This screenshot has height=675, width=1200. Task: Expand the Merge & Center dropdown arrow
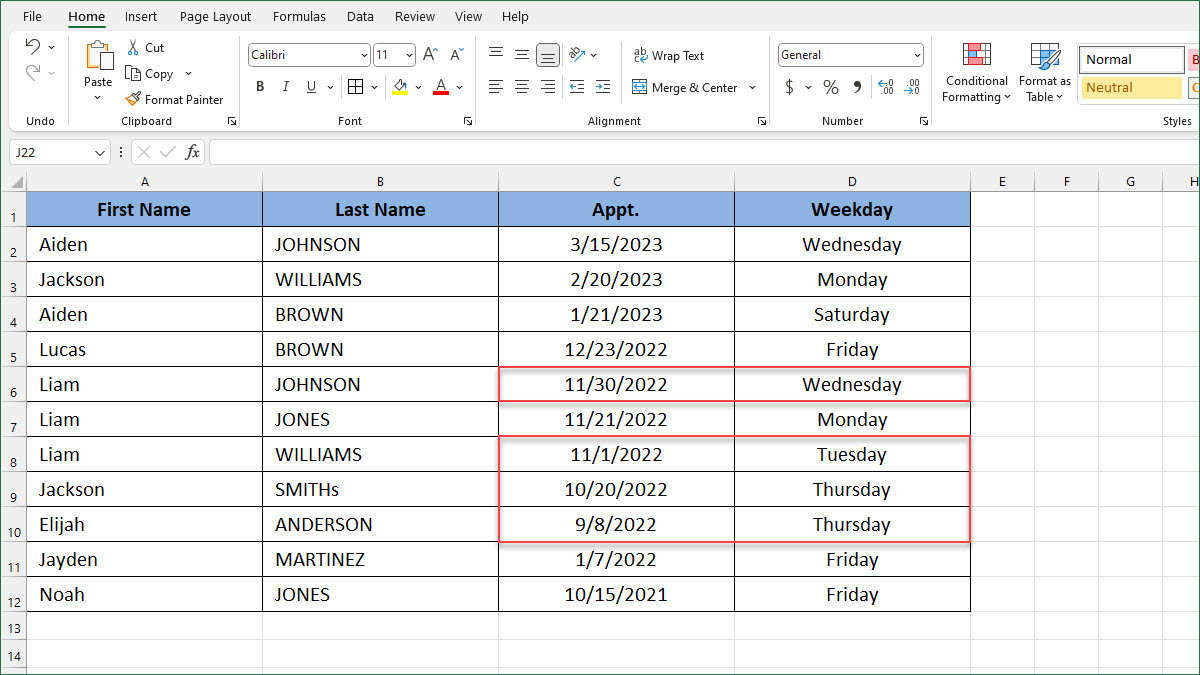(x=752, y=88)
